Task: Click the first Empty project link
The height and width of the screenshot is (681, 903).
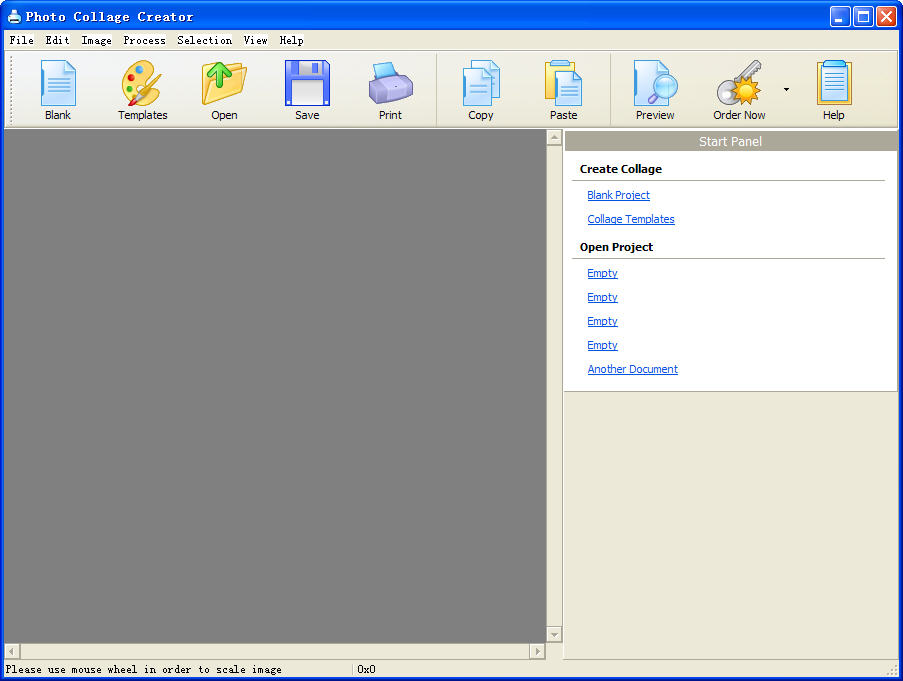Action: [602, 273]
